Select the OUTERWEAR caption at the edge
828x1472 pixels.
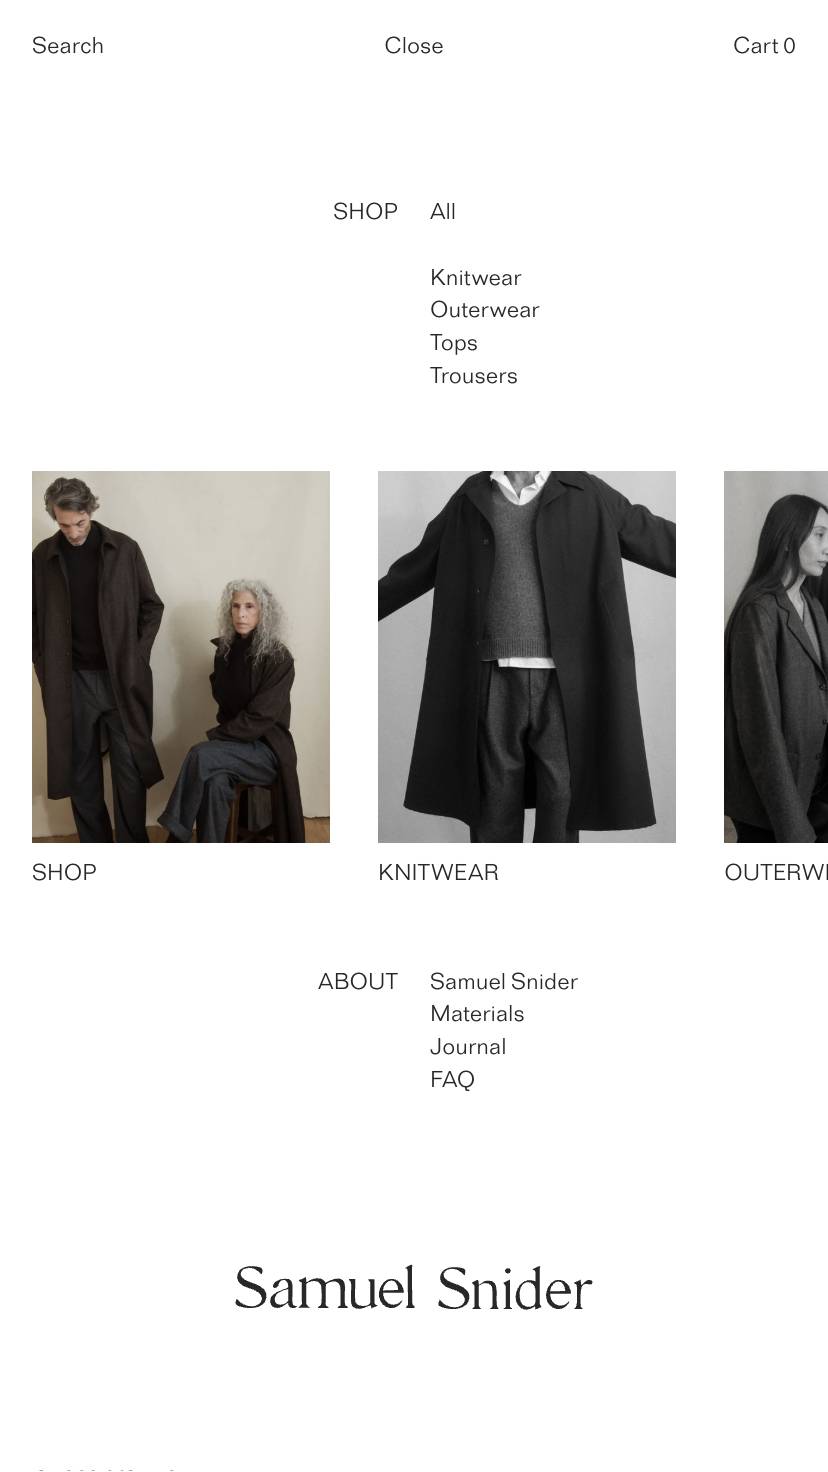click(776, 873)
